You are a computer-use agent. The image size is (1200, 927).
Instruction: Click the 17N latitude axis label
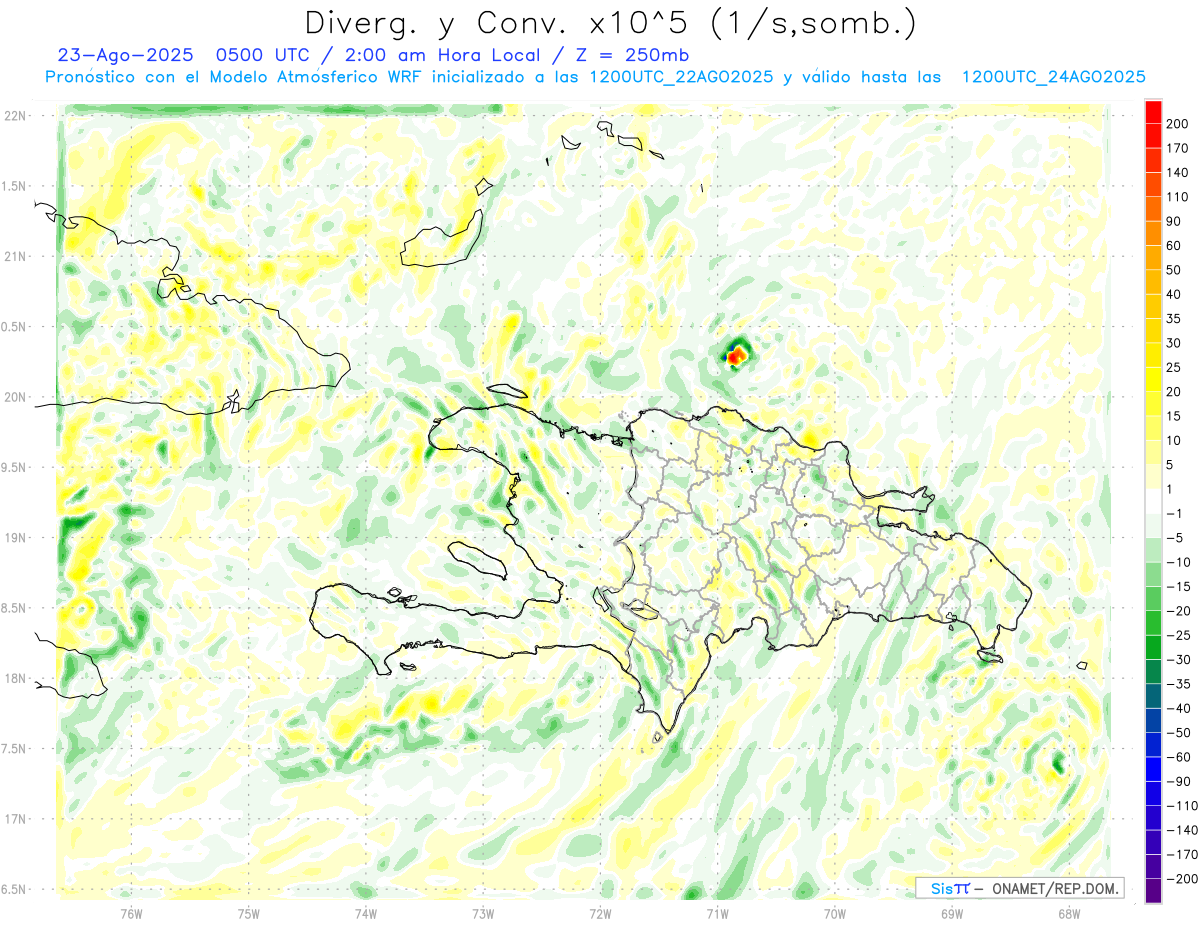(x=15, y=819)
